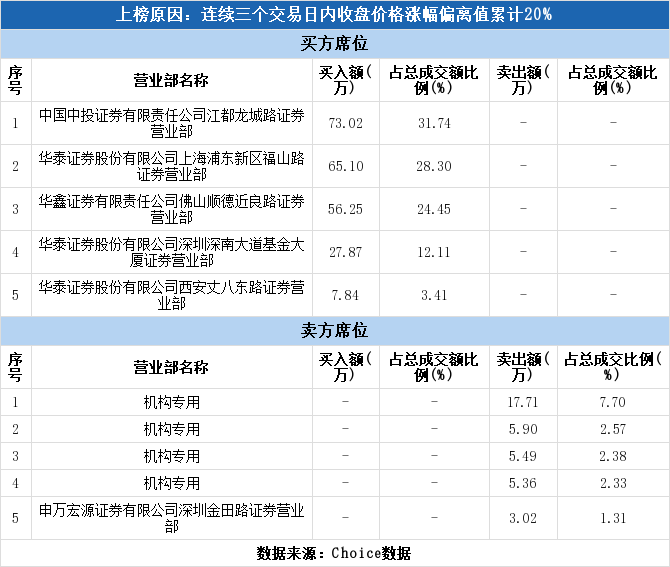This screenshot has width=670, height=567.
Task: Select sell amount value 17.71
Action: pos(523,402)
